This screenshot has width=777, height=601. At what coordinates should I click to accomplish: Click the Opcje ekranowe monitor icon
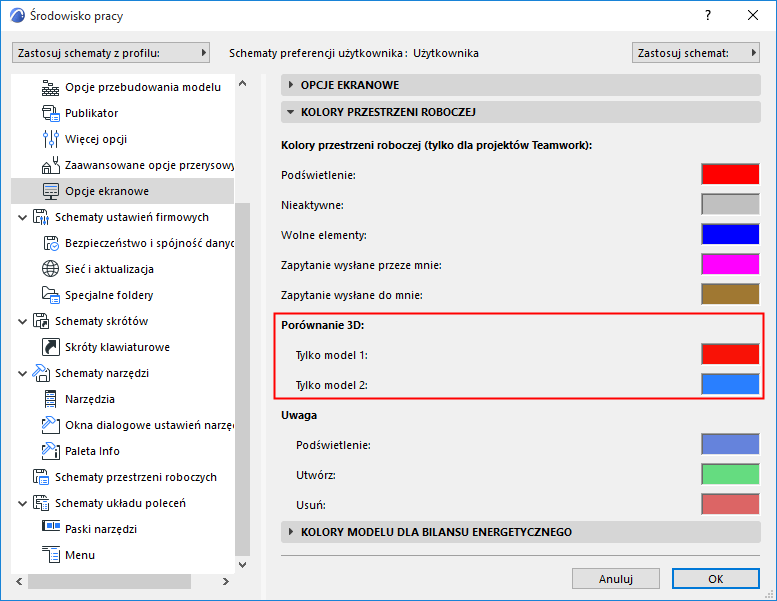coord(51,191)
